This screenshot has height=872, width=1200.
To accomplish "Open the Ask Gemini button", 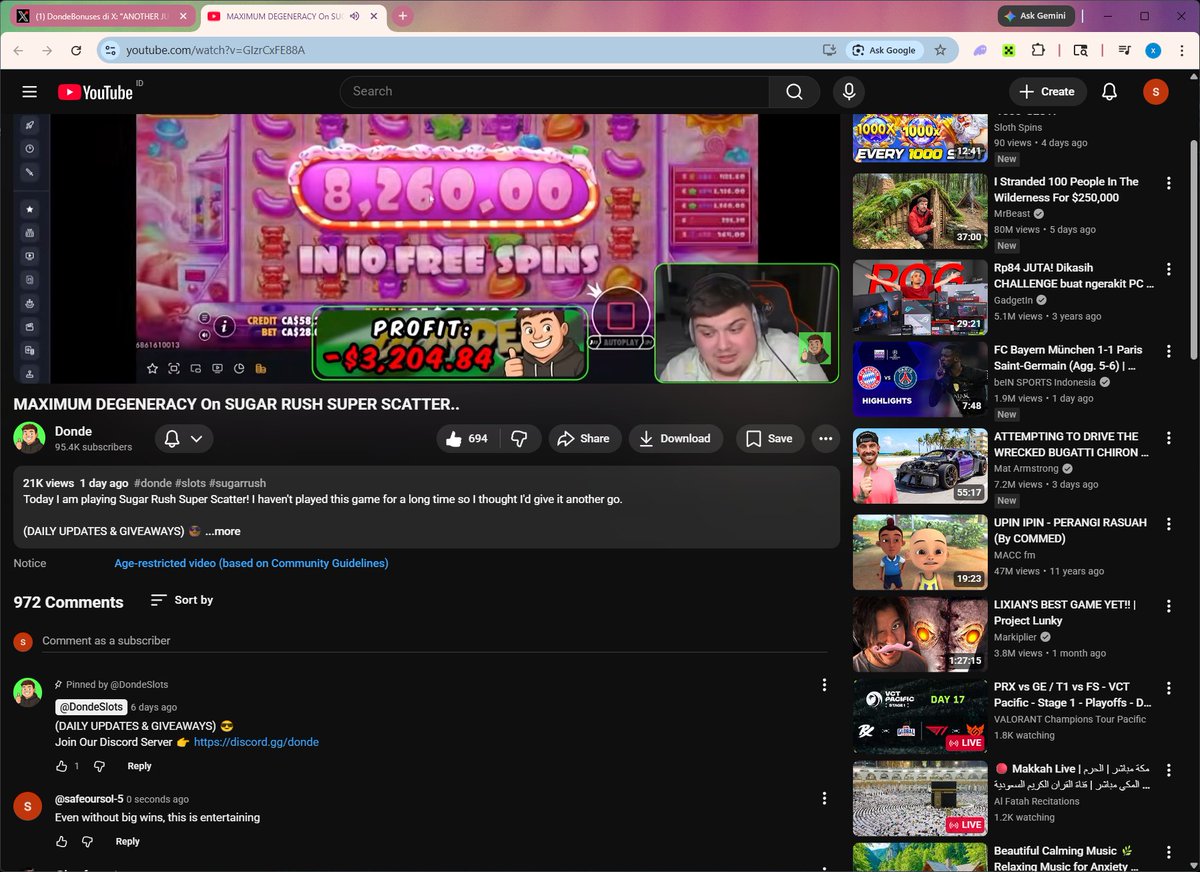I will click(x=1036, y=16).
